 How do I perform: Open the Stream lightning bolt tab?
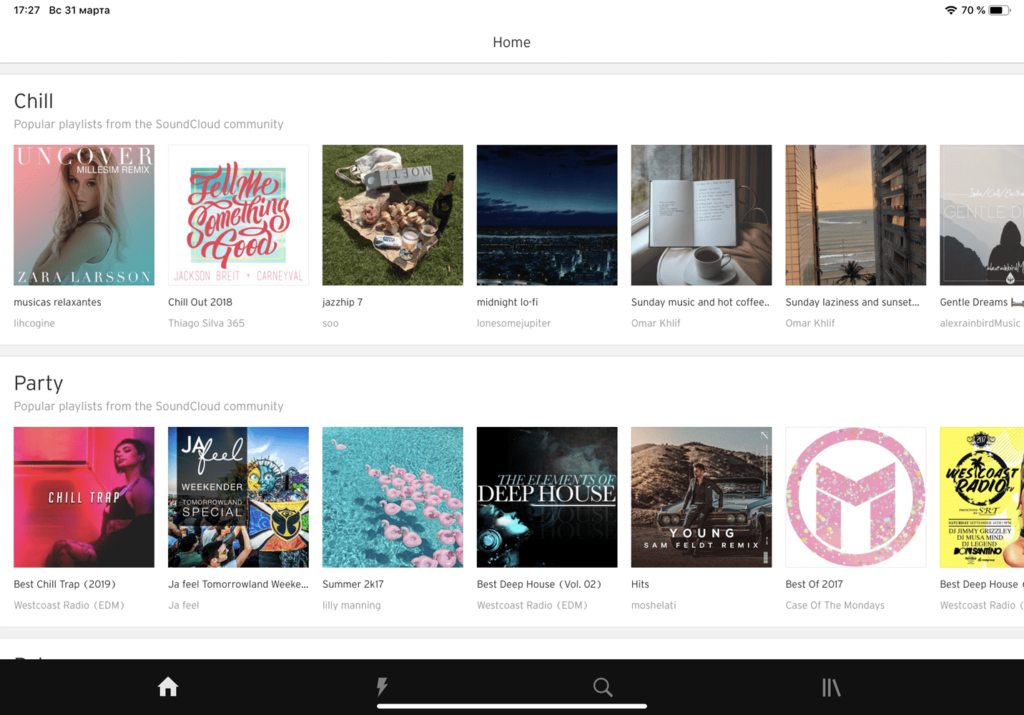(381, 687)
